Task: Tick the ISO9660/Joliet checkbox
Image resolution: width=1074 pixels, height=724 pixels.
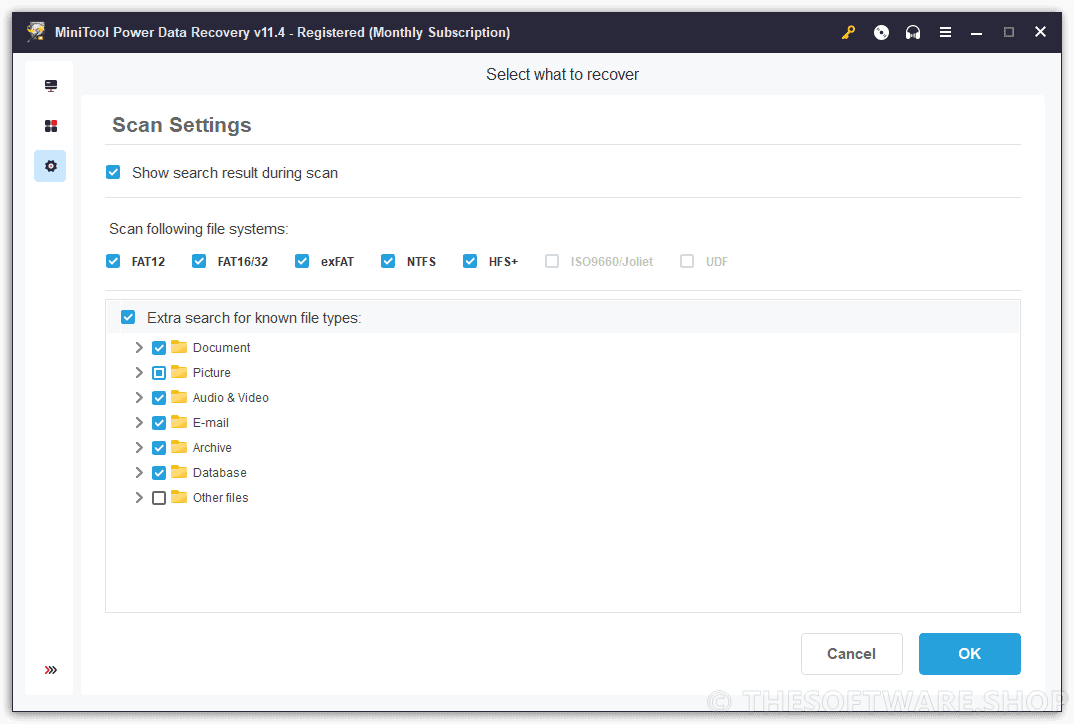Action: pyautogui.click(x=552, y=261)
